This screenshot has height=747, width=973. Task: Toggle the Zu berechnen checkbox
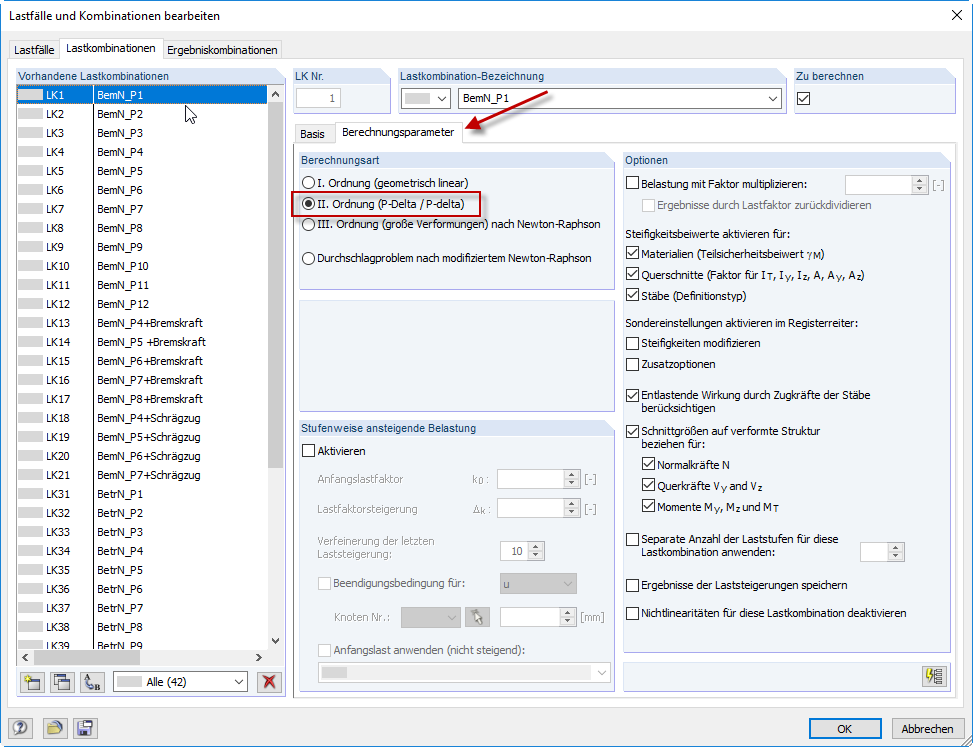point(804,98)
